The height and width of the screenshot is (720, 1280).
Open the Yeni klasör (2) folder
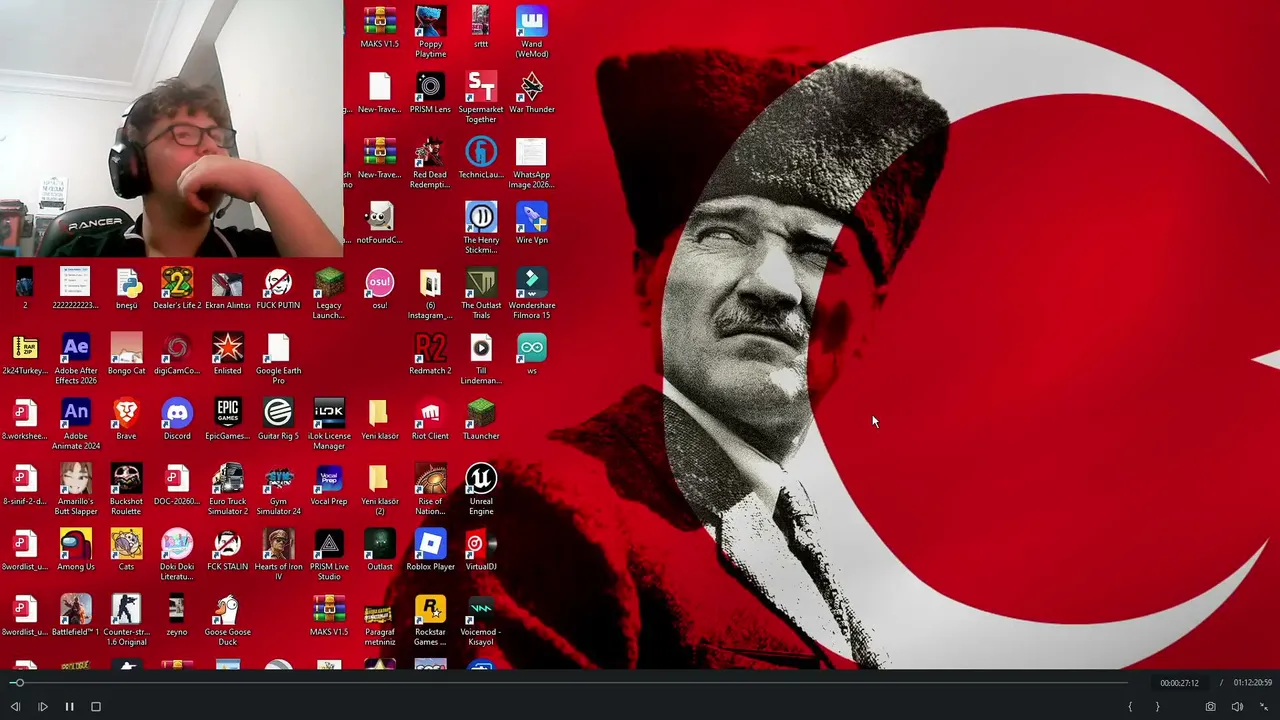tap(380, 490)
